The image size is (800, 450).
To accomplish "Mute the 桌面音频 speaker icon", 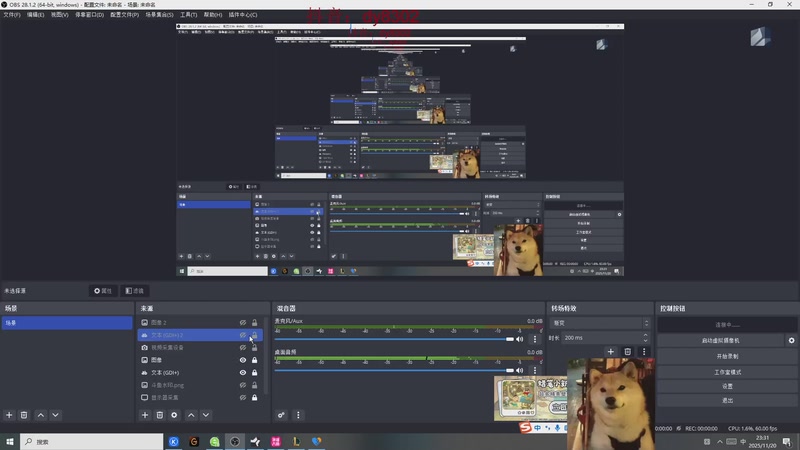I will coord(519,370).
